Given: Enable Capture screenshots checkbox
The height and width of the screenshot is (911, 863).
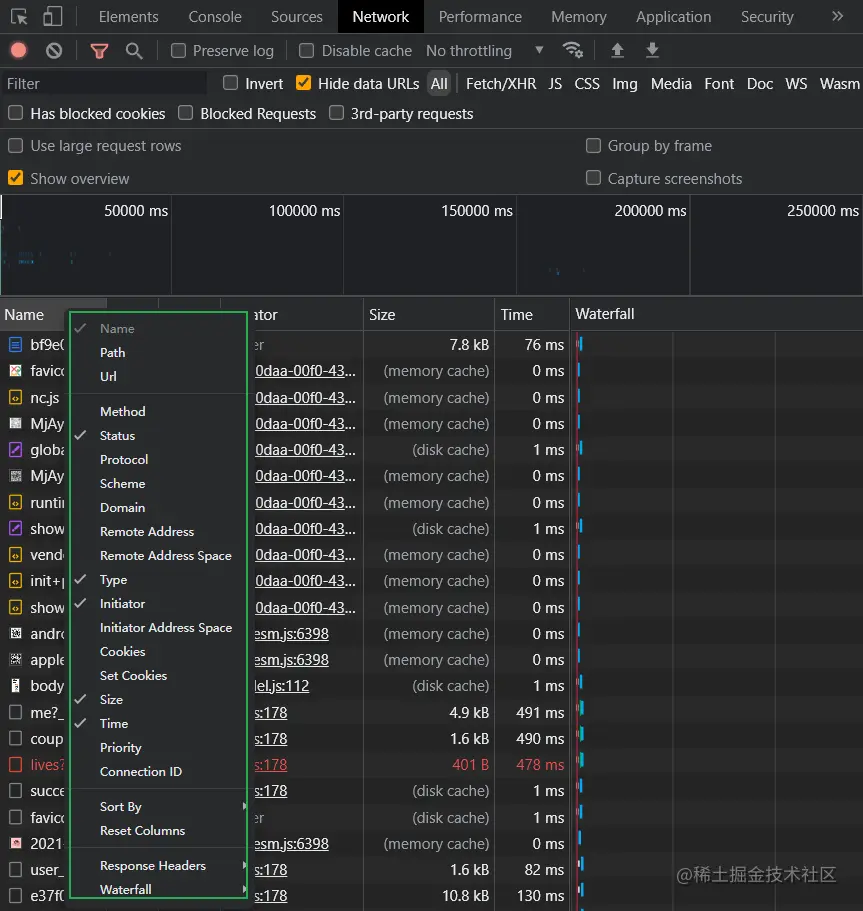Looking at the screenshot, I should tap(594, 179).
